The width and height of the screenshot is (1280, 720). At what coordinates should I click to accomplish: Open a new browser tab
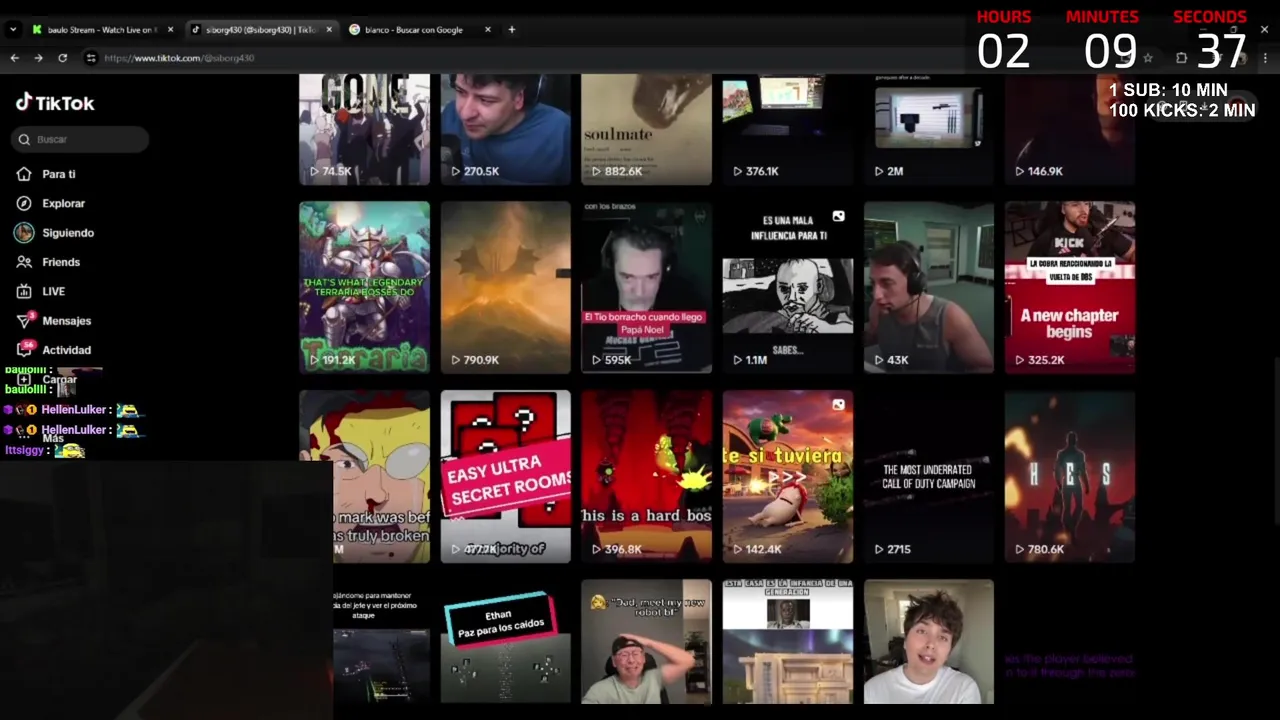[511, 30]
